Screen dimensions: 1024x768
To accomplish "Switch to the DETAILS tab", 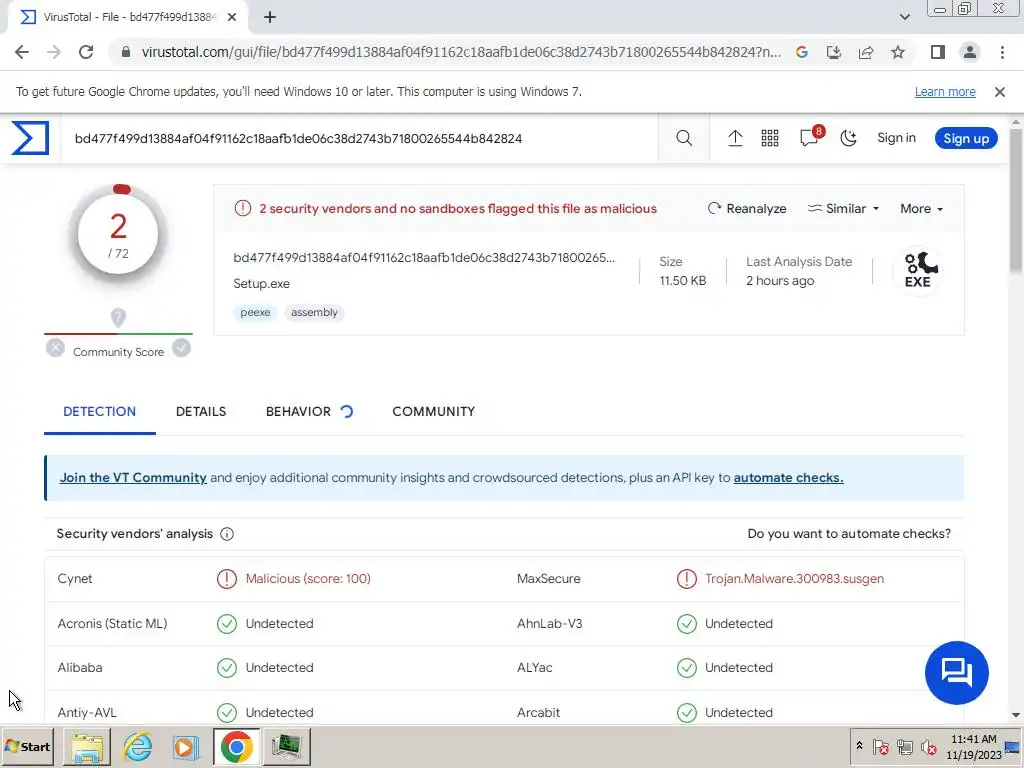I will [200, 411].
